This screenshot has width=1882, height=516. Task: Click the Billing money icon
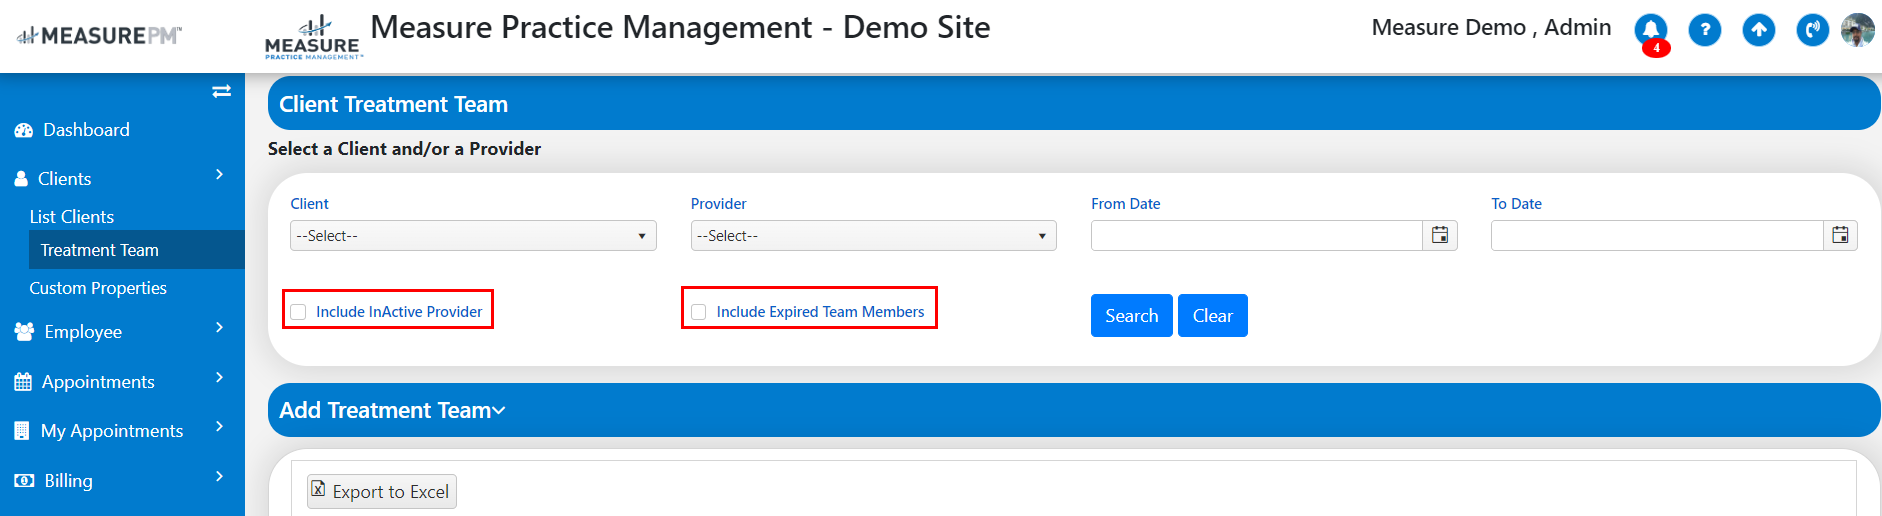pyautogui.click(x=24, y=481)
